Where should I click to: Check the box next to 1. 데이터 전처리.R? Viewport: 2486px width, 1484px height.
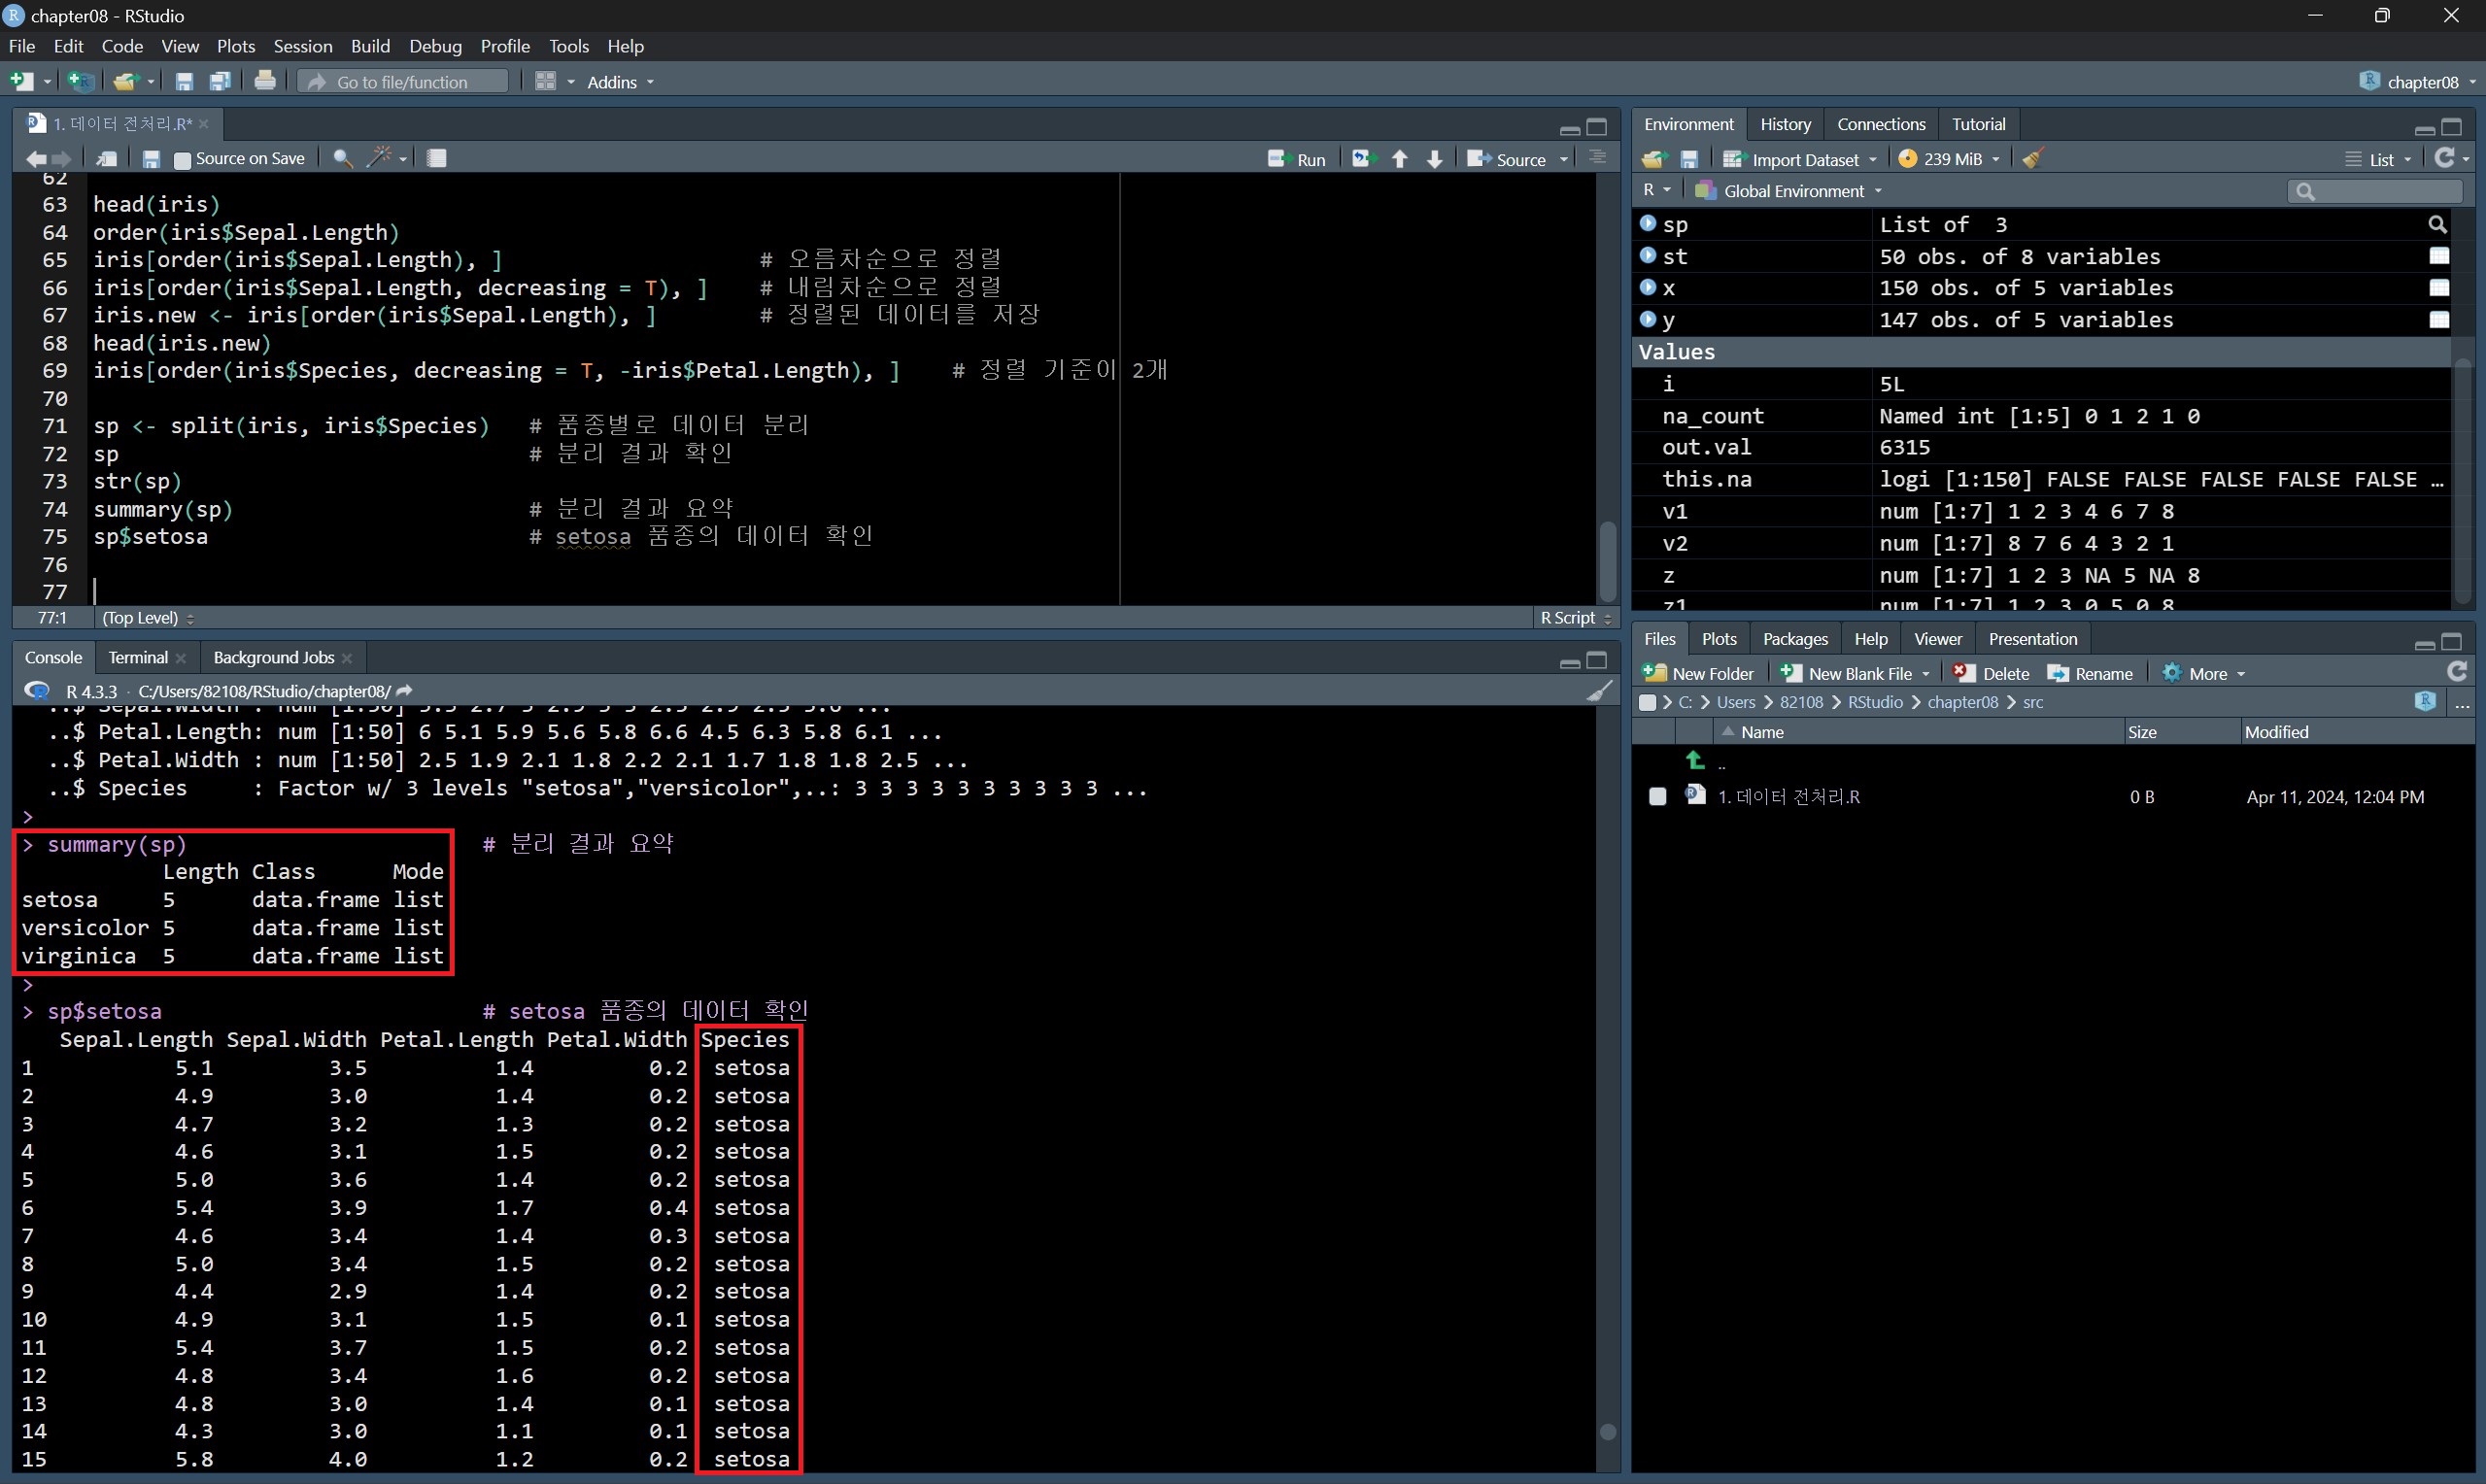click(1657, 796)
